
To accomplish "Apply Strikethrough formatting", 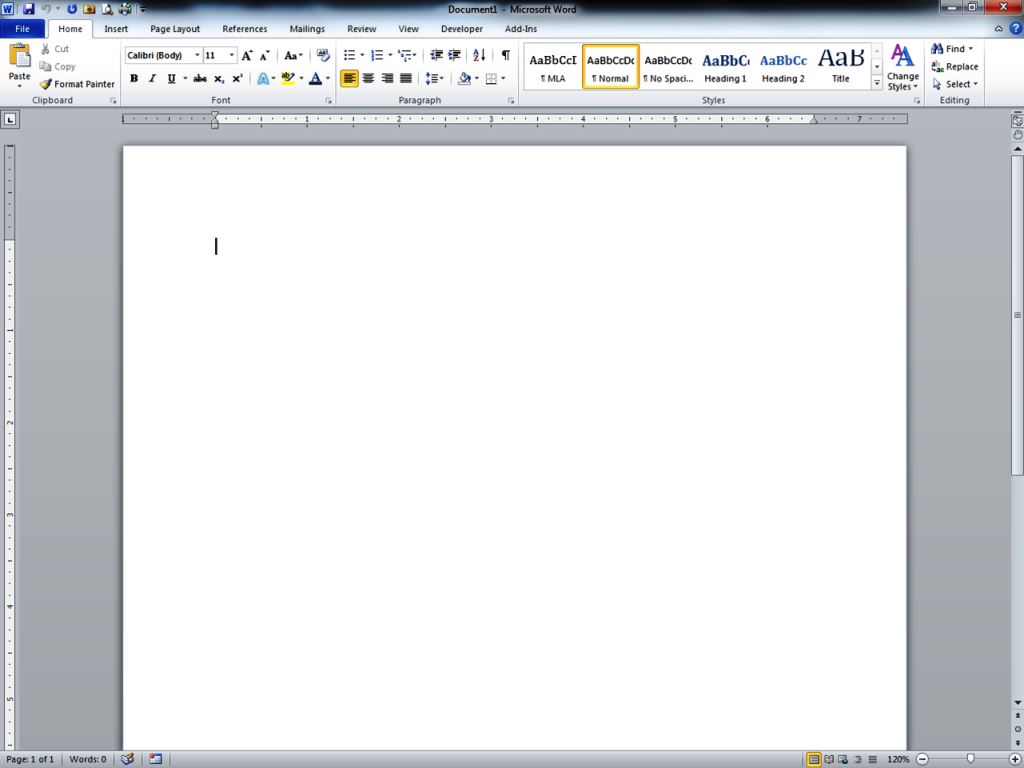I will pyautogui.click(x=200, y=78).
